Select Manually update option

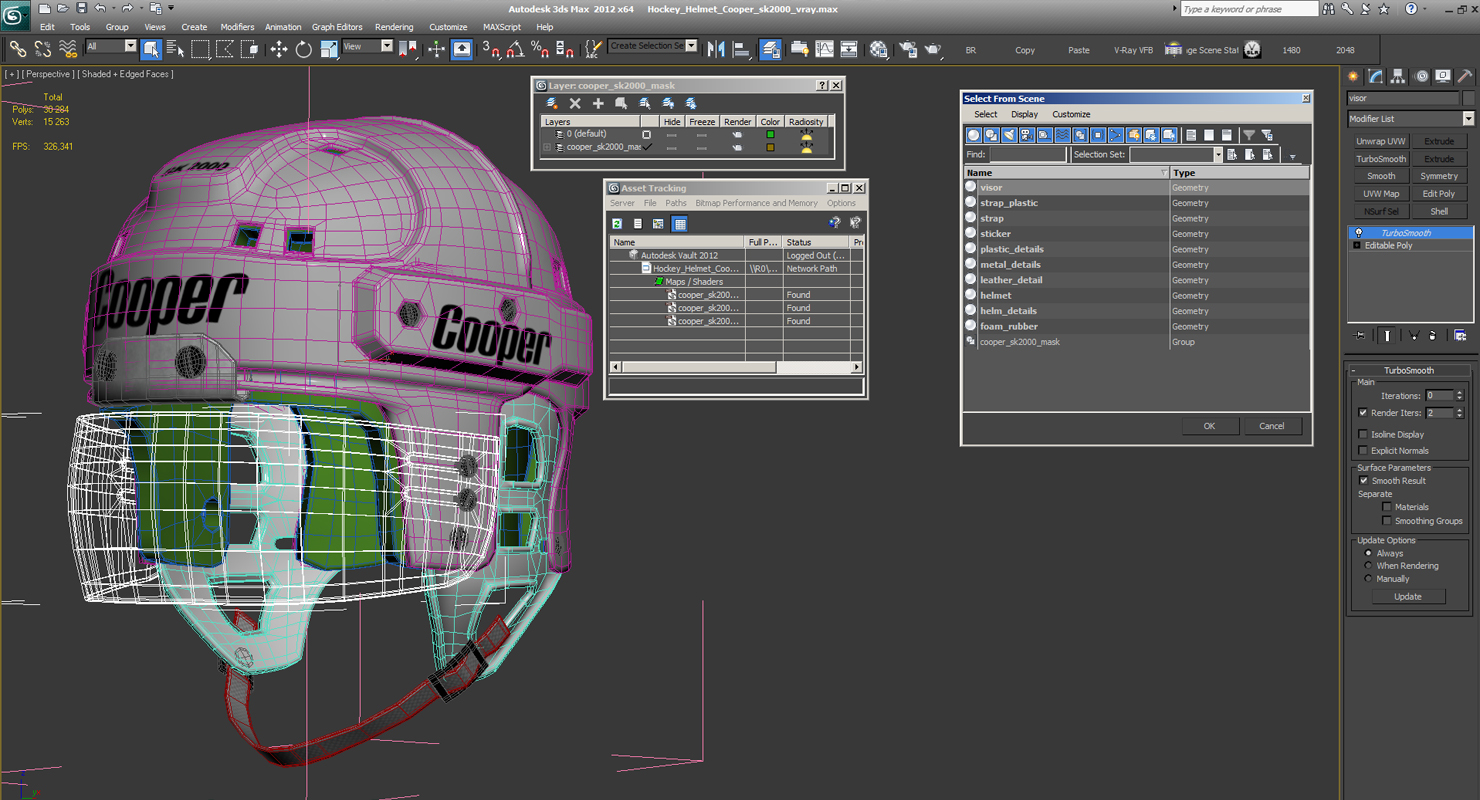coord(1368,578)
